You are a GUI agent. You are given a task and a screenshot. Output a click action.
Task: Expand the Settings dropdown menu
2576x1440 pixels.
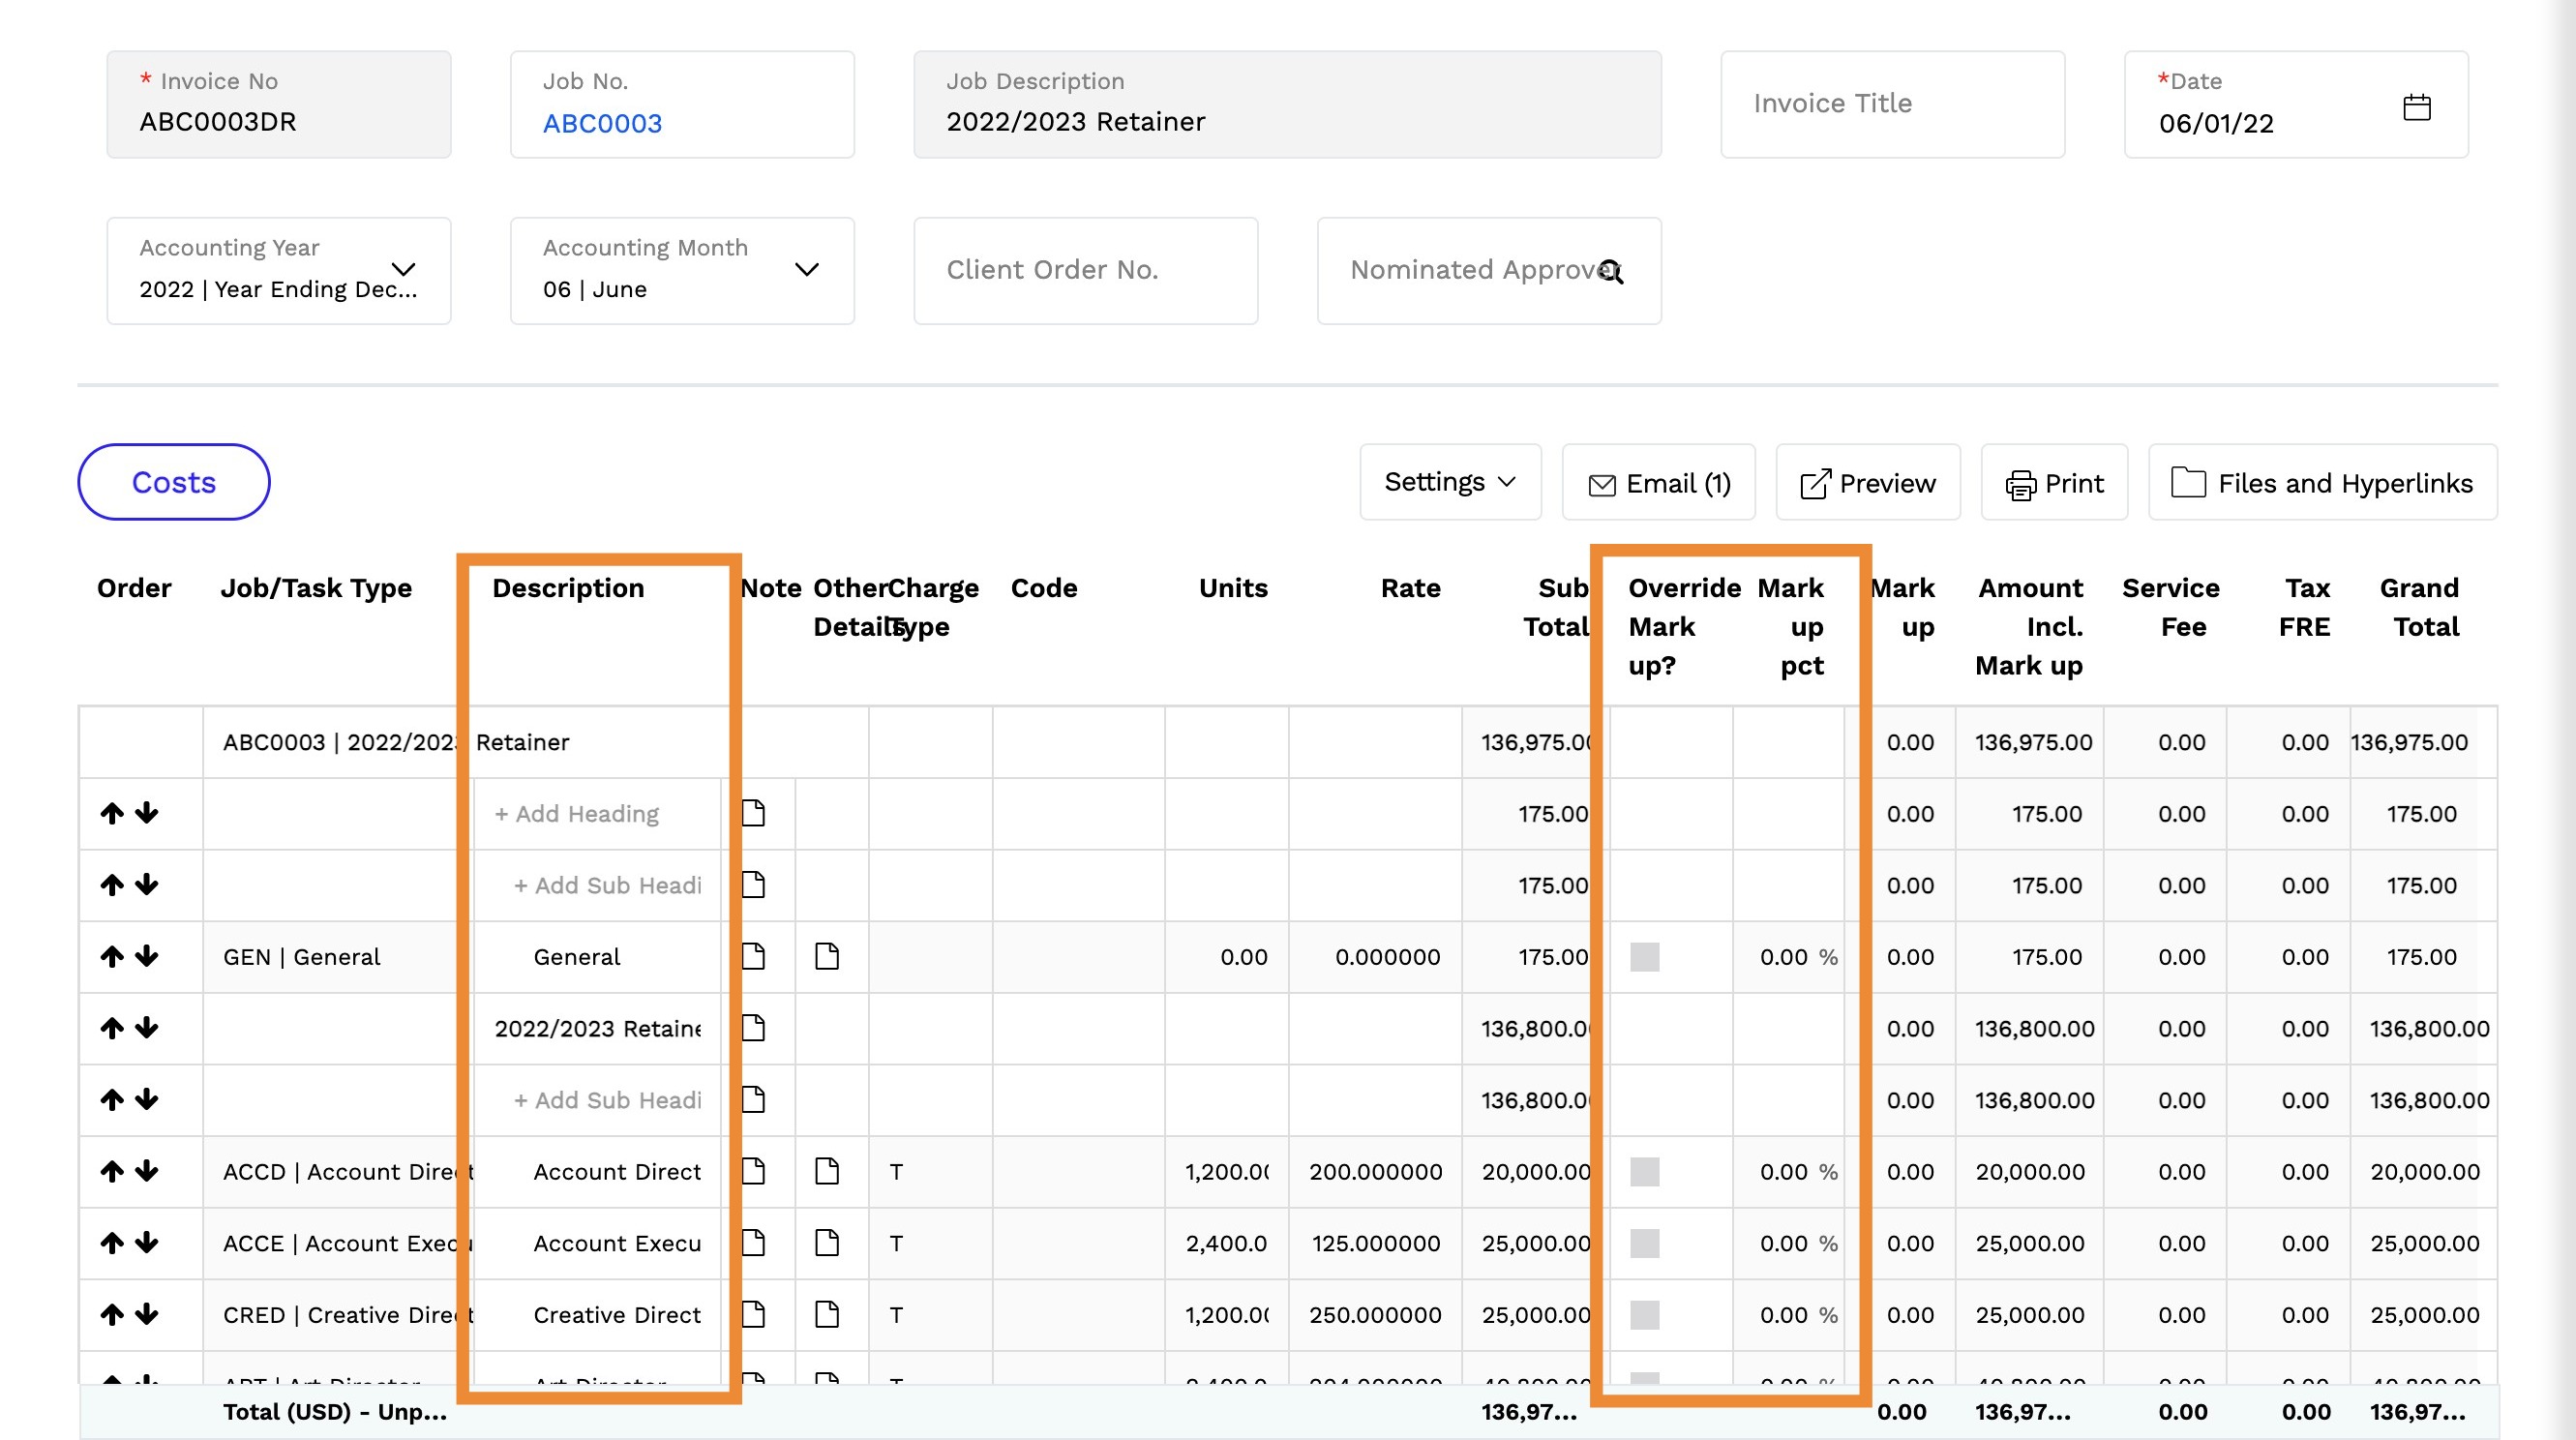point(1449,483)
